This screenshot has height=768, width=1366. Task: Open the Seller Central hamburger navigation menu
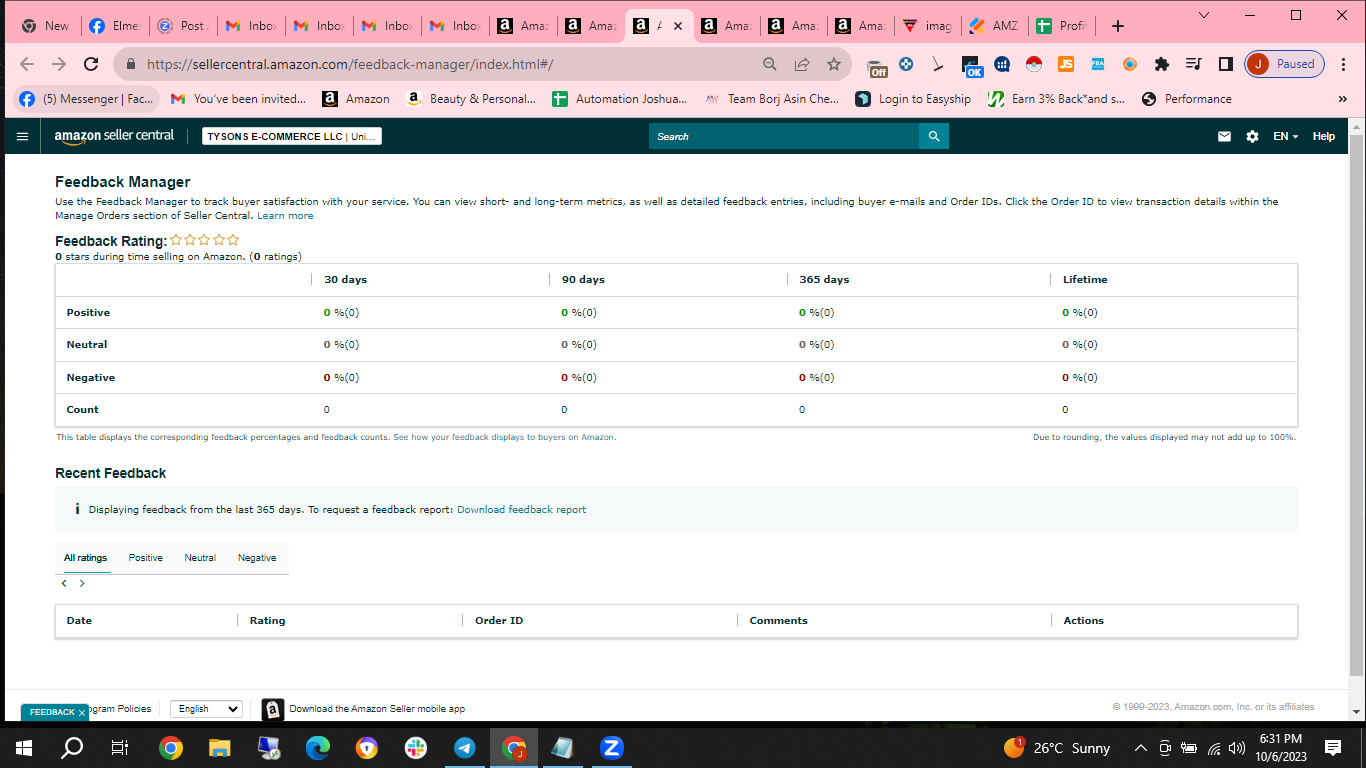pos(23,136)
